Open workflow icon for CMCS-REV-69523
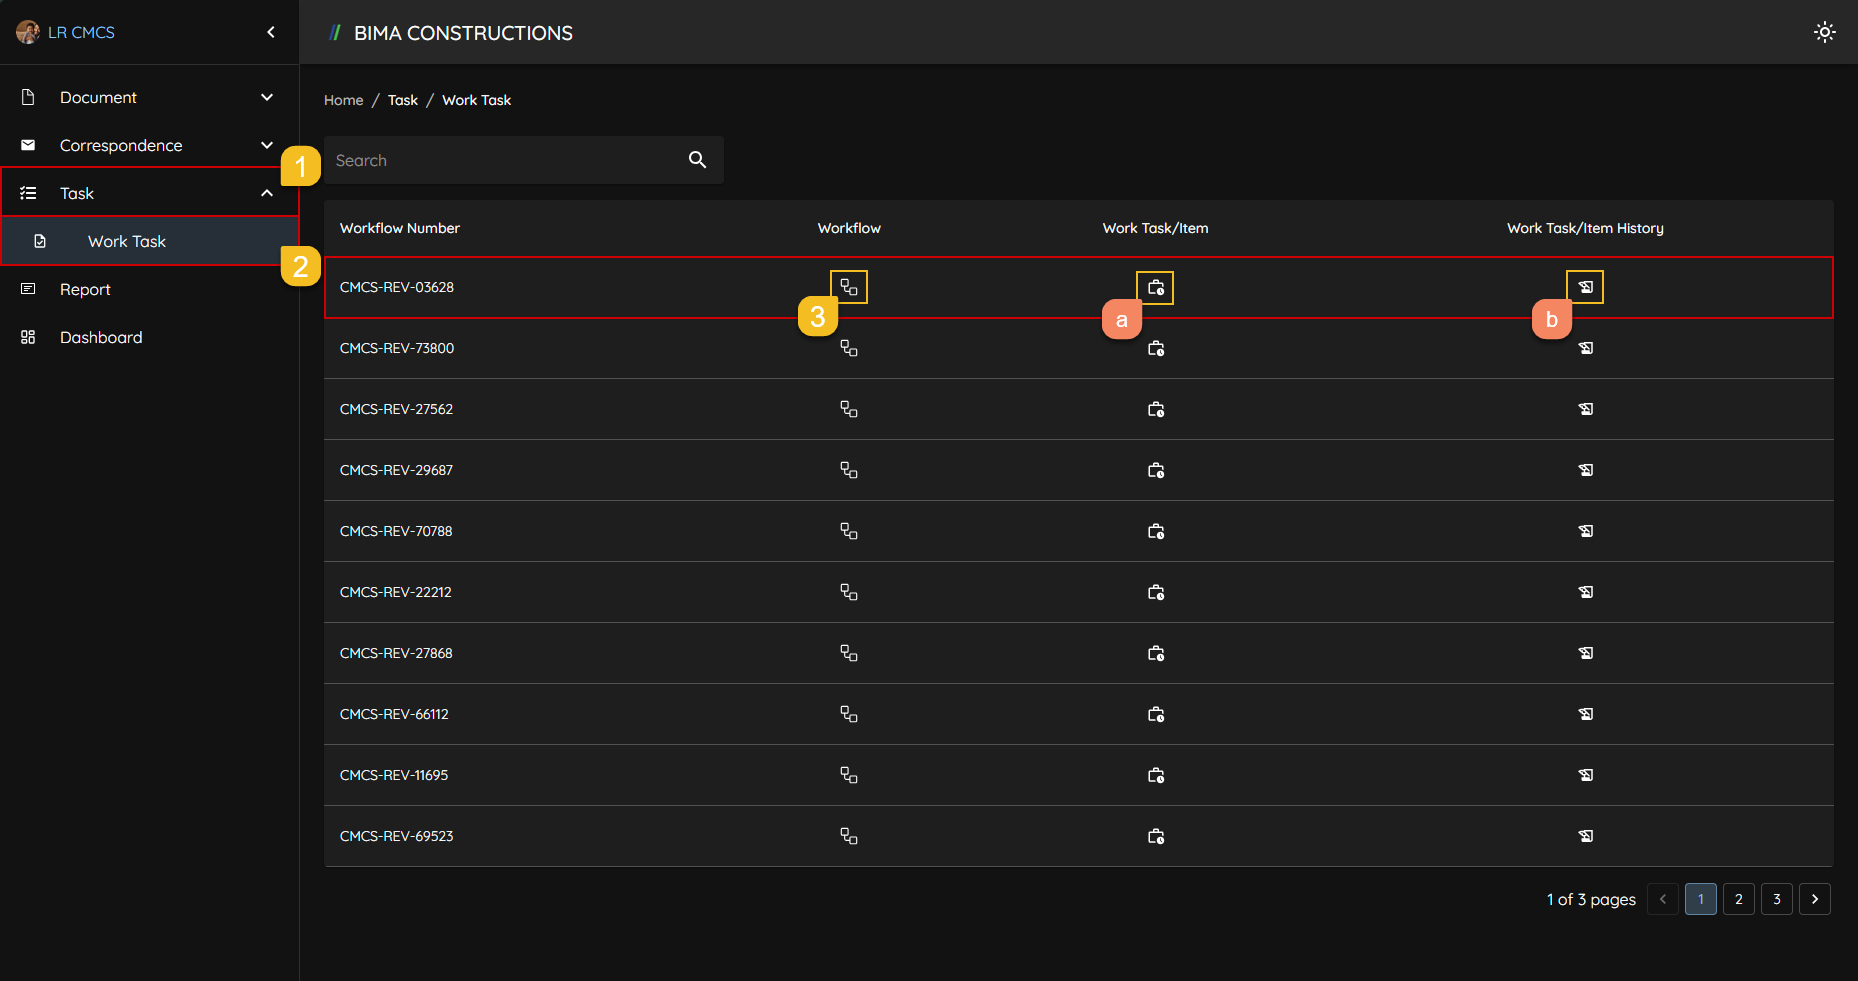Image resolution: width=1858 pixels, height=981 pixels. [x=848, y=836]
